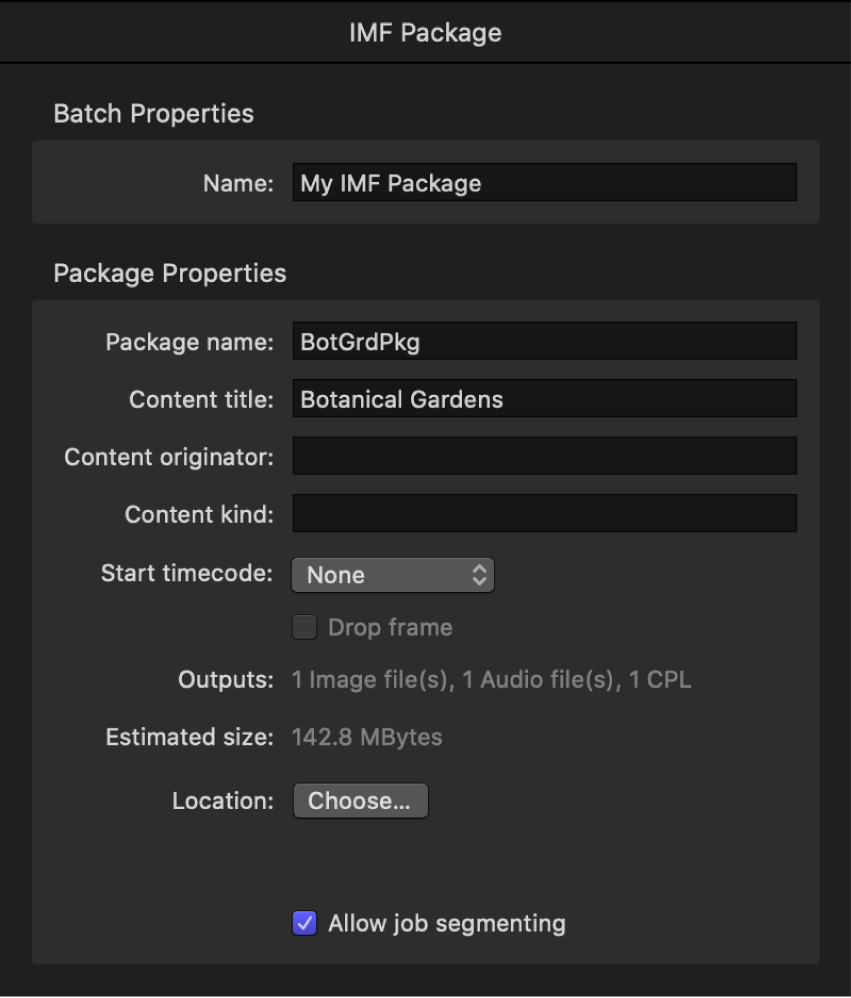851x998 pixels.
Task: Click Choose to set the output location
Action: (x=360, y=800)
